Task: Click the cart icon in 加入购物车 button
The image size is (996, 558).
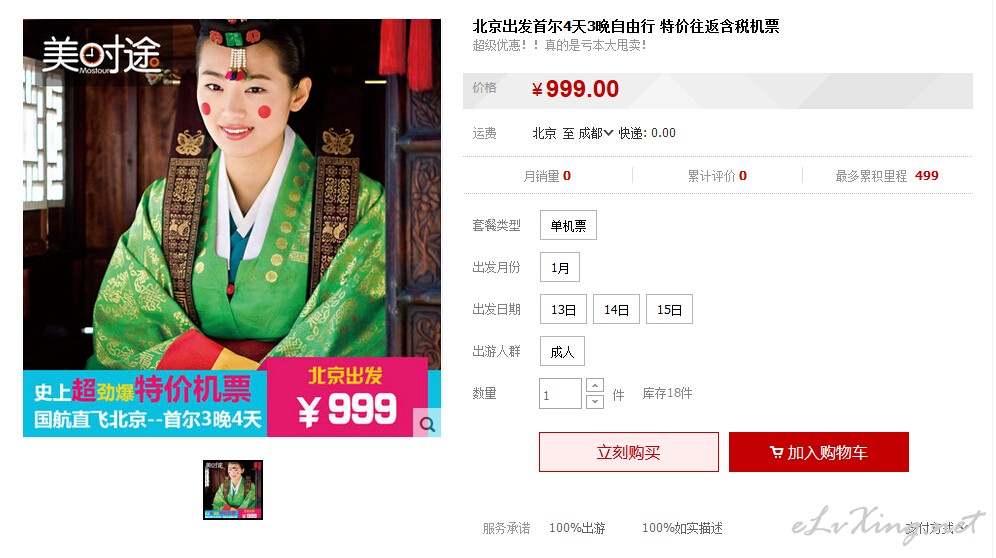Action: (x=776, y=452)
